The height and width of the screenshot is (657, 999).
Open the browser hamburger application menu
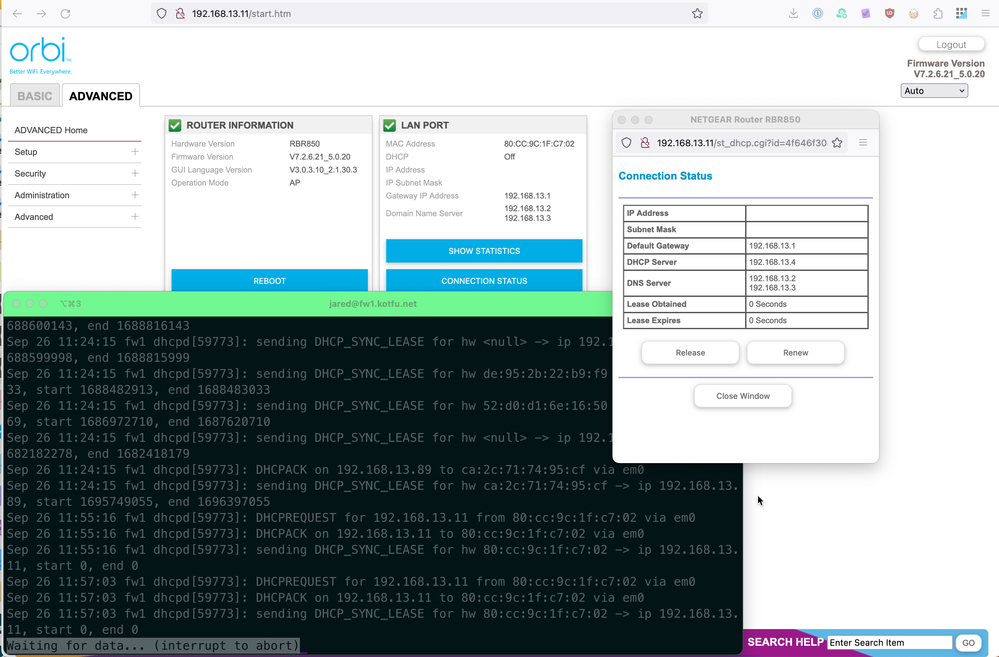(x=985, y=14)
